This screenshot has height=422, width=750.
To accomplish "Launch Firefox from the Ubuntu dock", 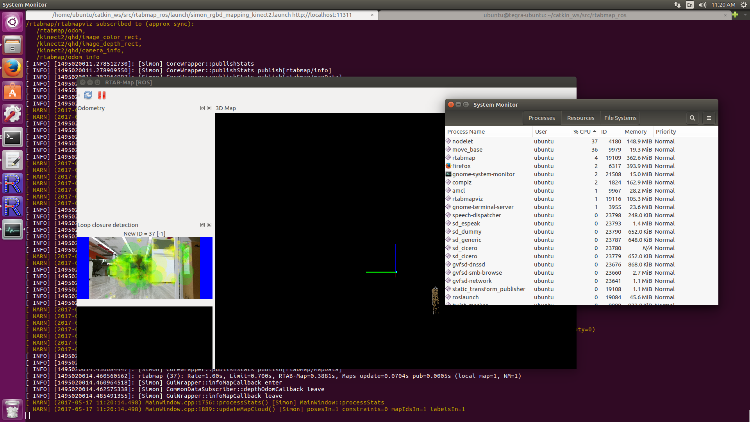I will (x=13, y=67).
